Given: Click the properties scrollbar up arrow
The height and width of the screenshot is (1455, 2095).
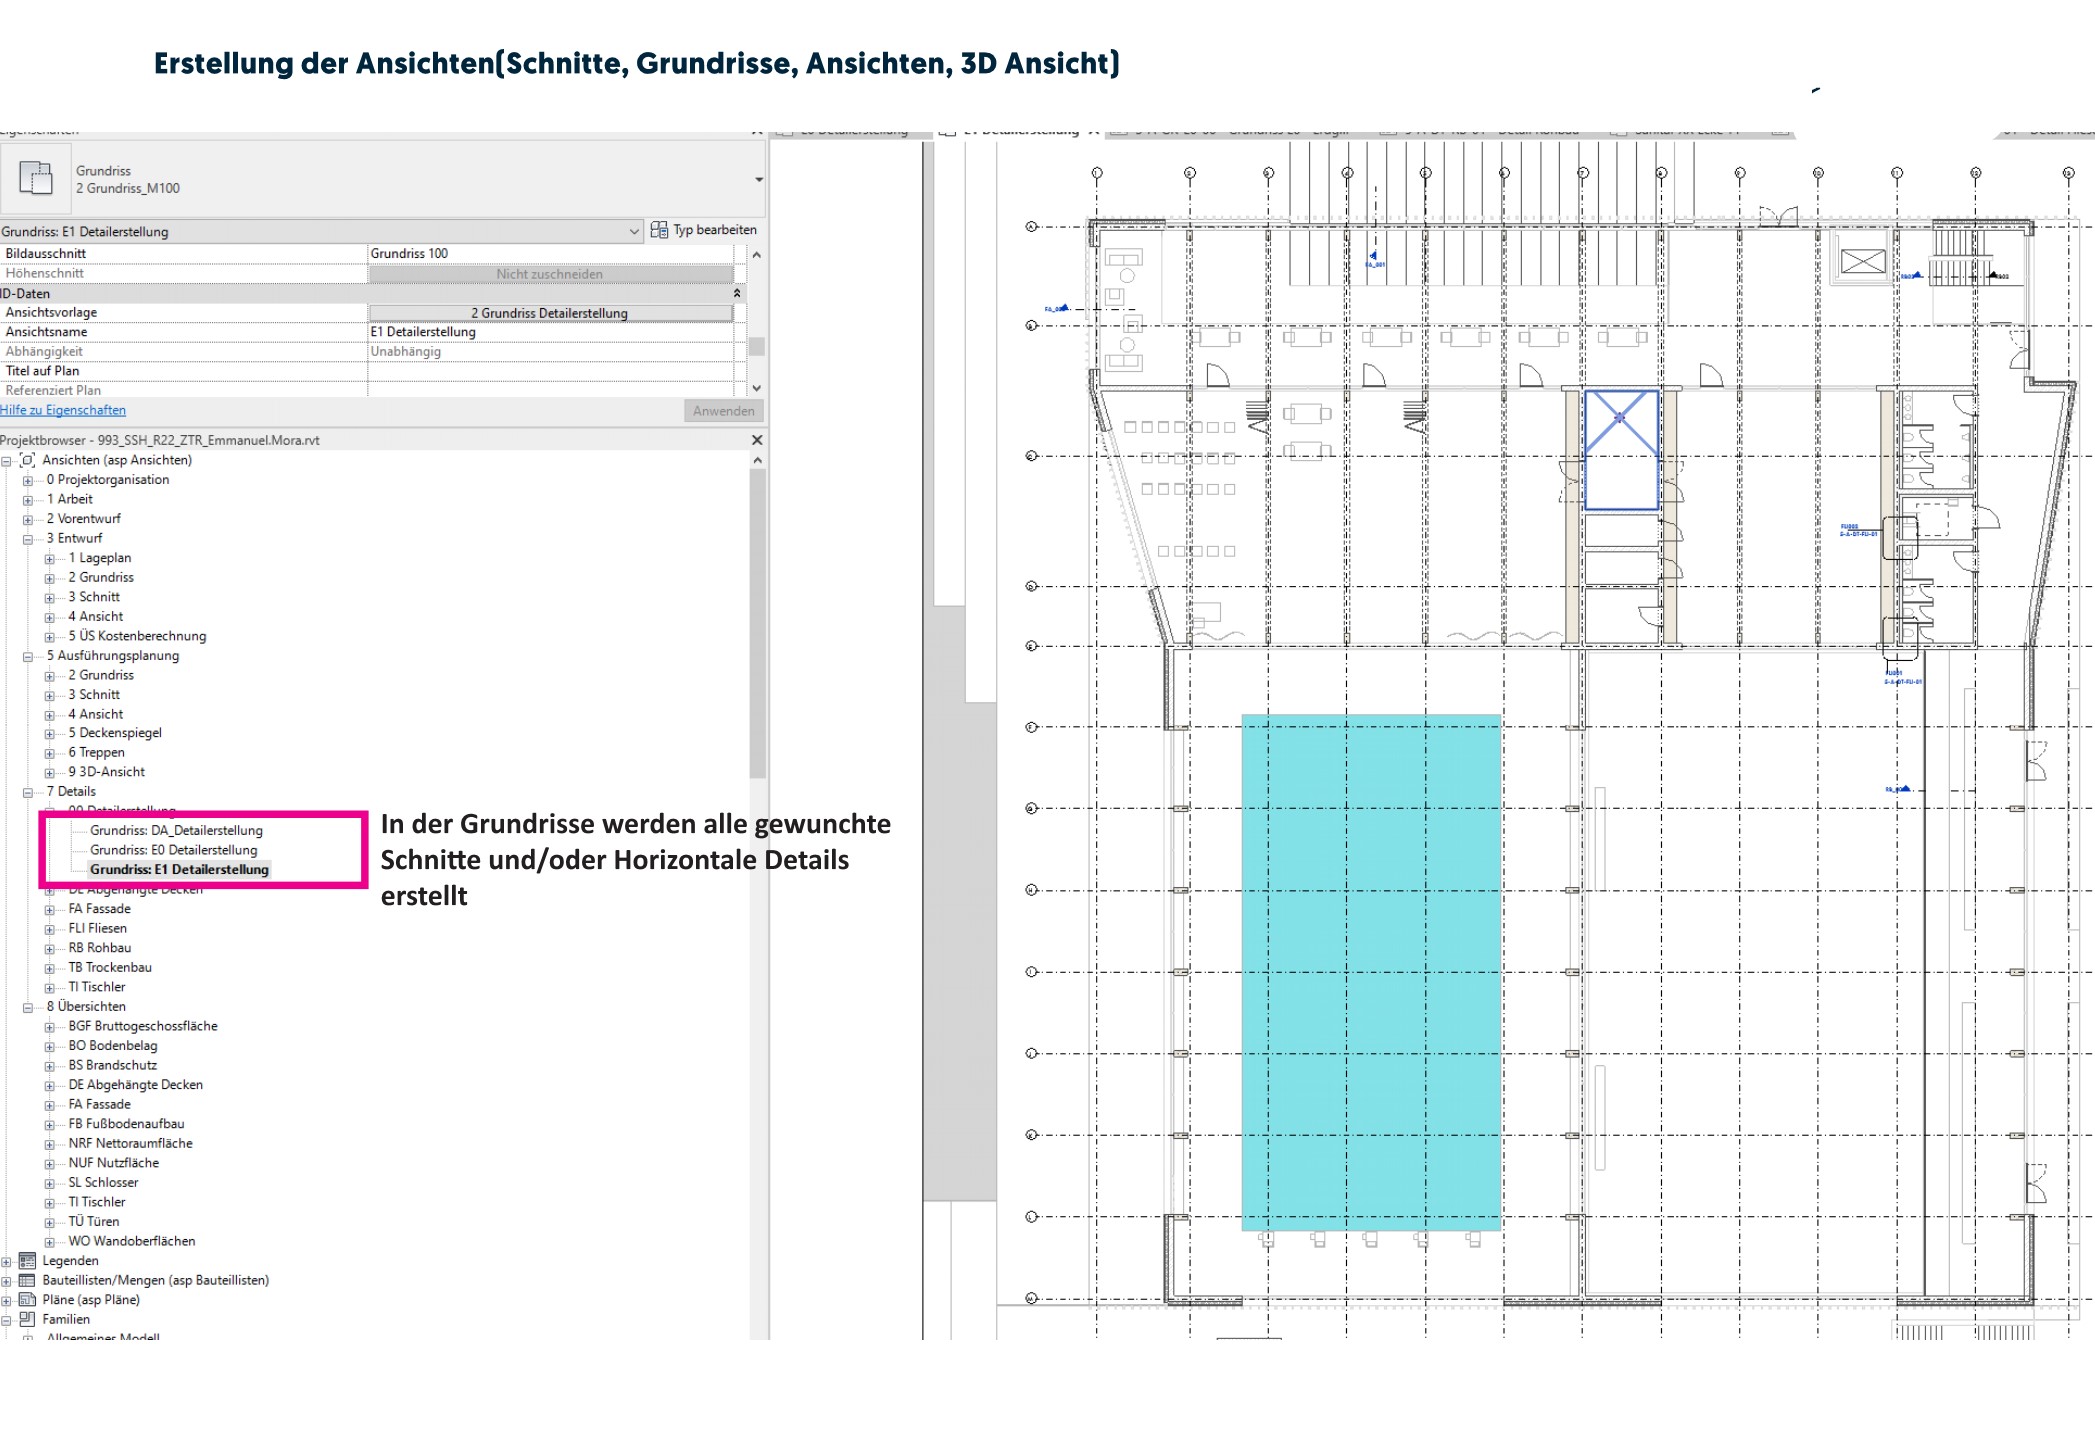Looking at the screenshot, I should [x=757, y=255].
